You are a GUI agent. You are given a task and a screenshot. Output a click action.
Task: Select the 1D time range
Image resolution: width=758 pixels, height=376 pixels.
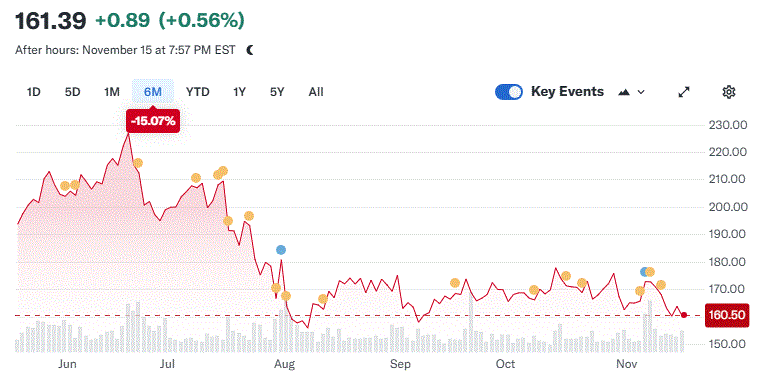coord(33,92)
